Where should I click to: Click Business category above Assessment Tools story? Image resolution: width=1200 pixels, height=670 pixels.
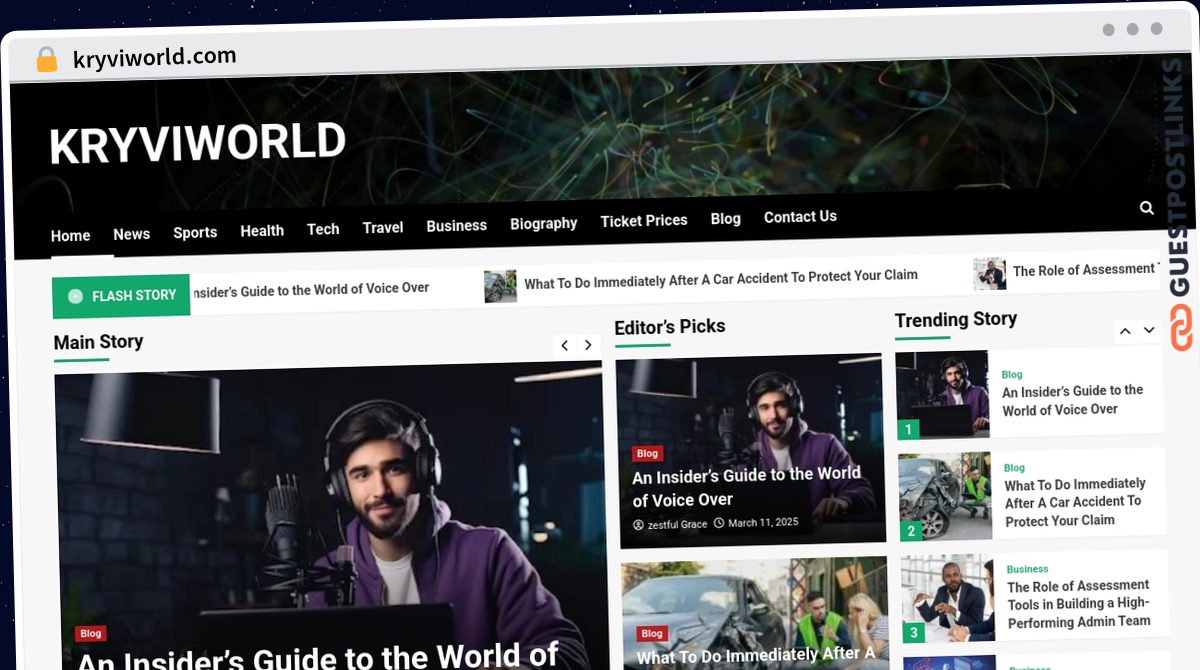point(1028,569)
